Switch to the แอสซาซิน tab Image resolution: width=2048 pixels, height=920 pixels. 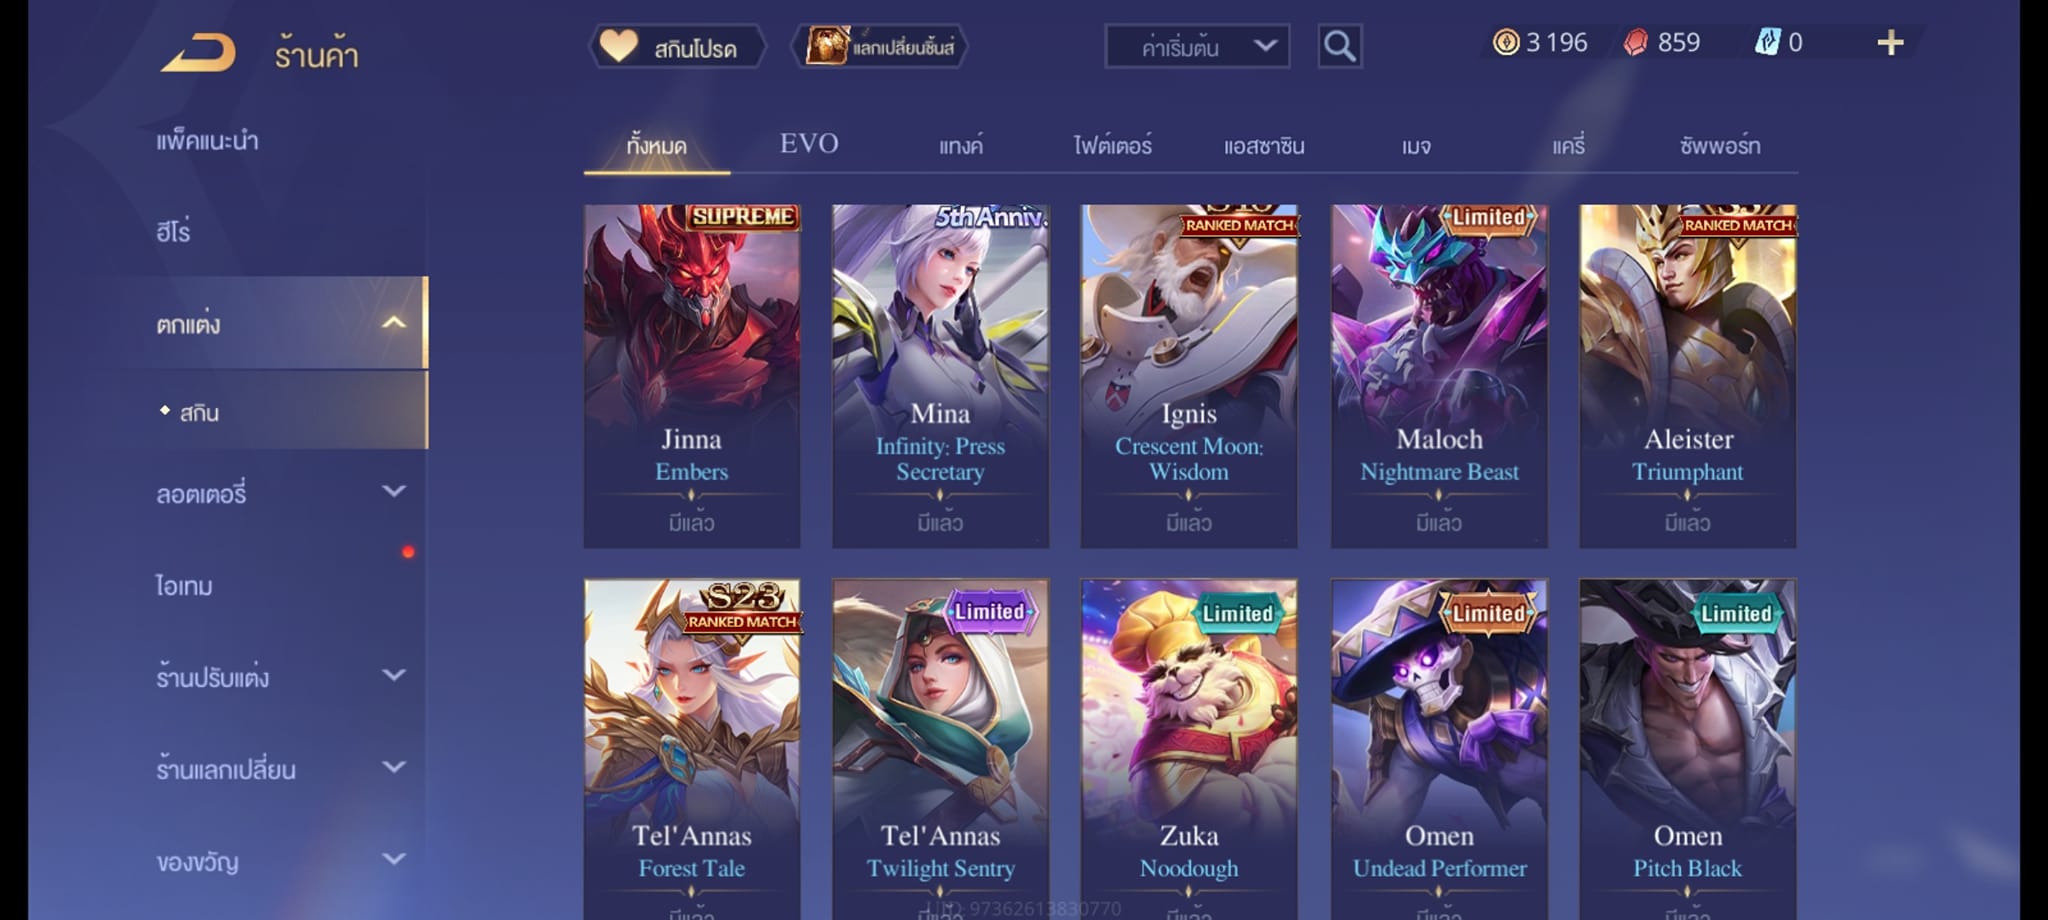pyautogui.click(x=1264, y=146)
